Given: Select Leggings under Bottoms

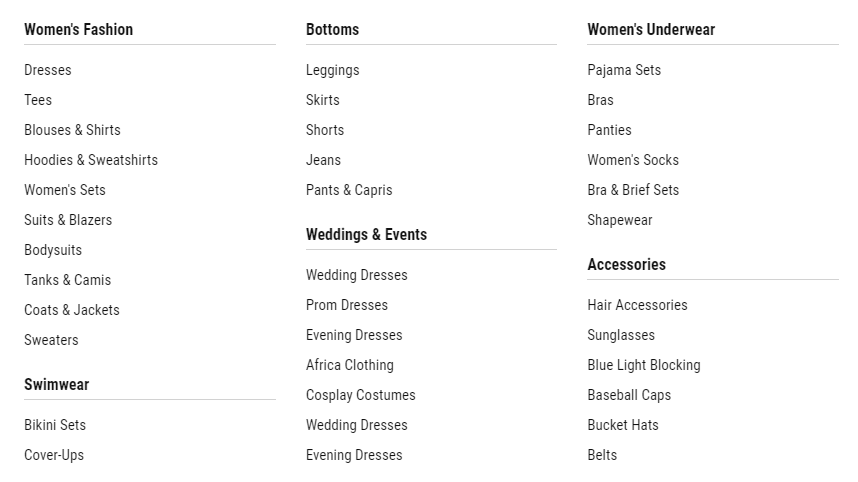Looking at the screenshot, I should click(332, 70).
